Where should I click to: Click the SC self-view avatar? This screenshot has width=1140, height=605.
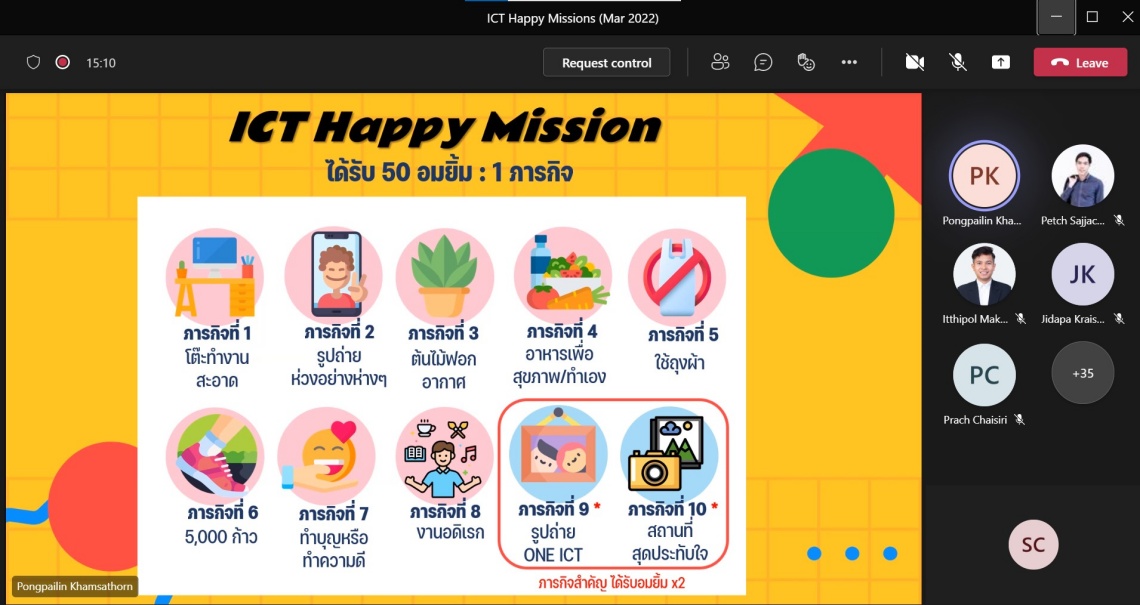click(x=1032, y=544)
